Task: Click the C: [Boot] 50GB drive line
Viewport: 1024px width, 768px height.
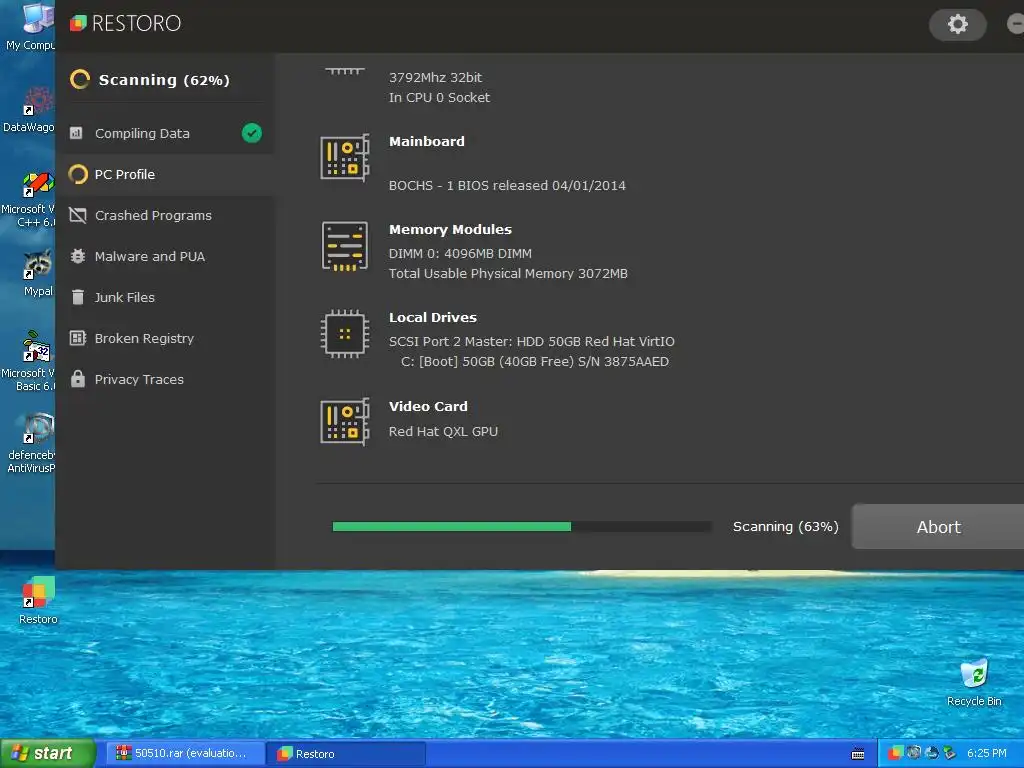Action: (534, 362)
